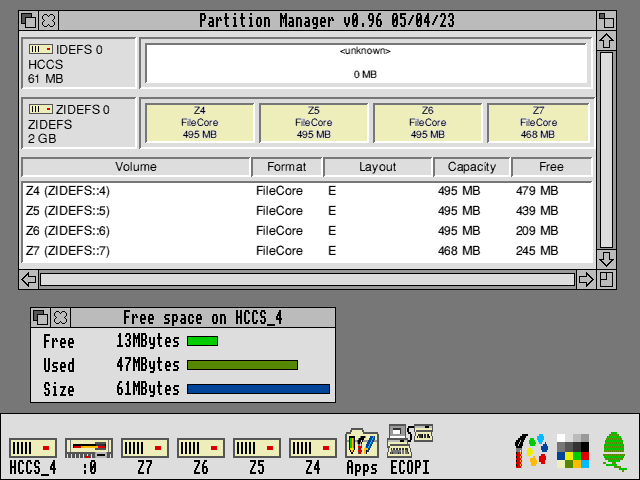The width and height of the screenshot is (640, 480).
Task: Toggle Partition Manager window full size
Action: pos(606,20)
